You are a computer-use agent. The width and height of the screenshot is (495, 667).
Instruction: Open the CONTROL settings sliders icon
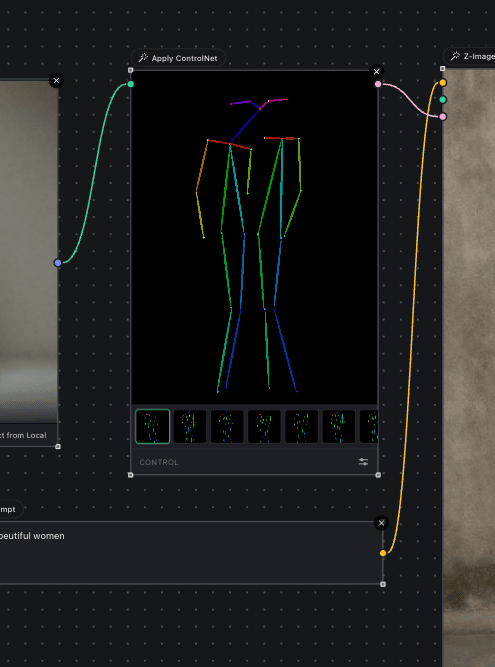pos(363,462)
